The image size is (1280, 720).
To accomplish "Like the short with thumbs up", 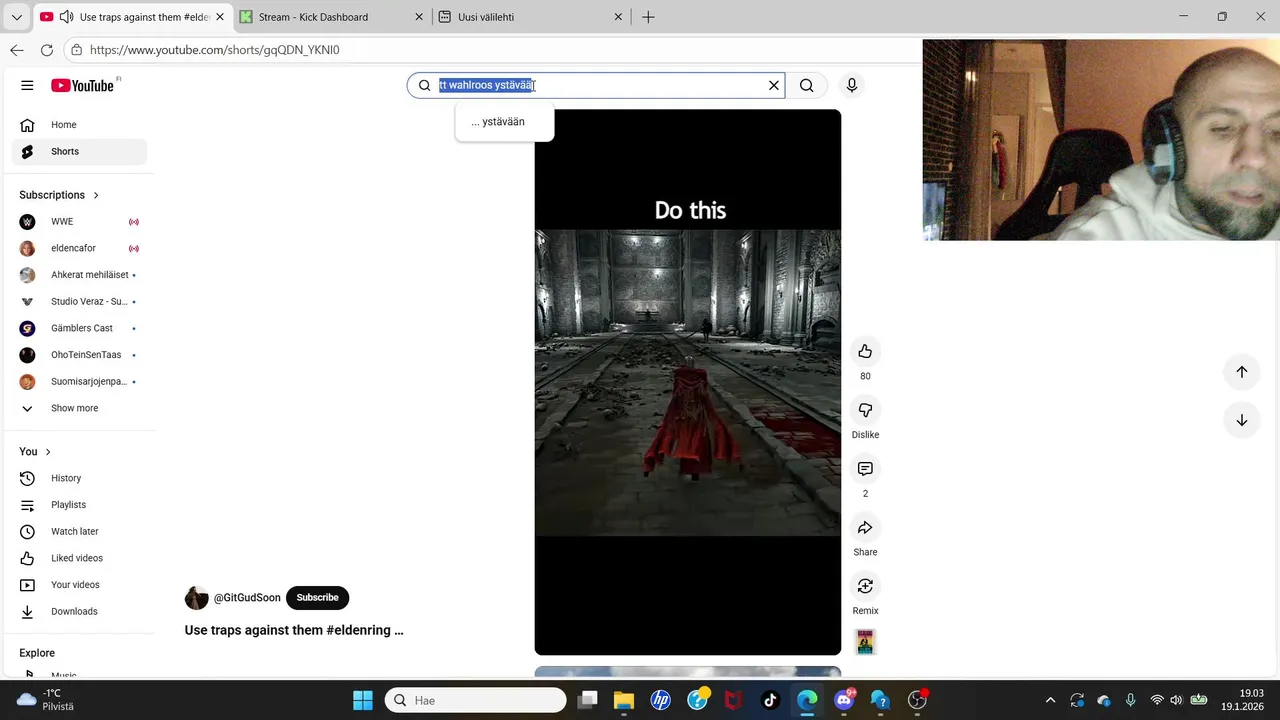I will click(x=865, y=351).
